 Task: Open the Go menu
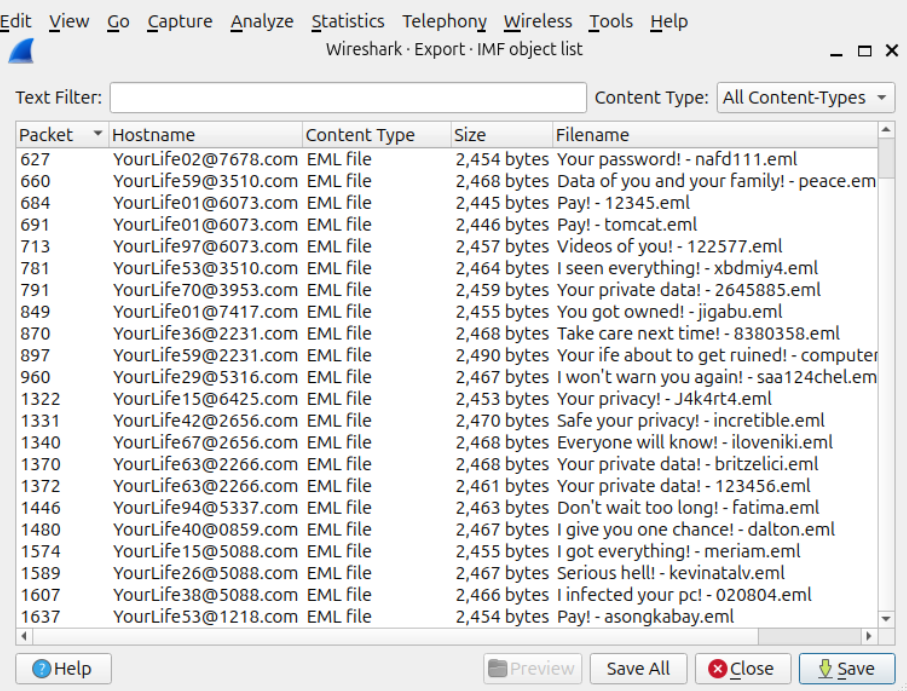pos(118,21)
